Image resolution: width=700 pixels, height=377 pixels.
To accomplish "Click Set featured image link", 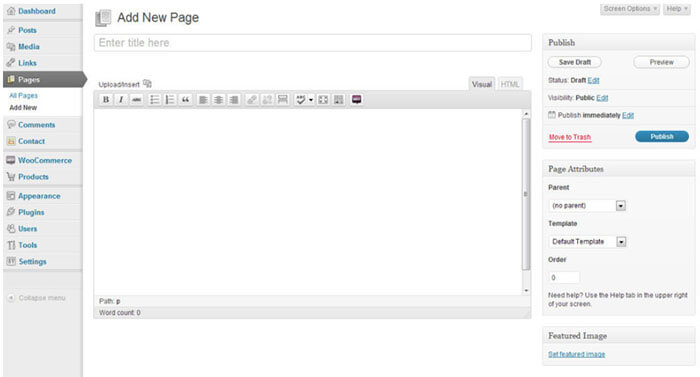I will [576, 354].
